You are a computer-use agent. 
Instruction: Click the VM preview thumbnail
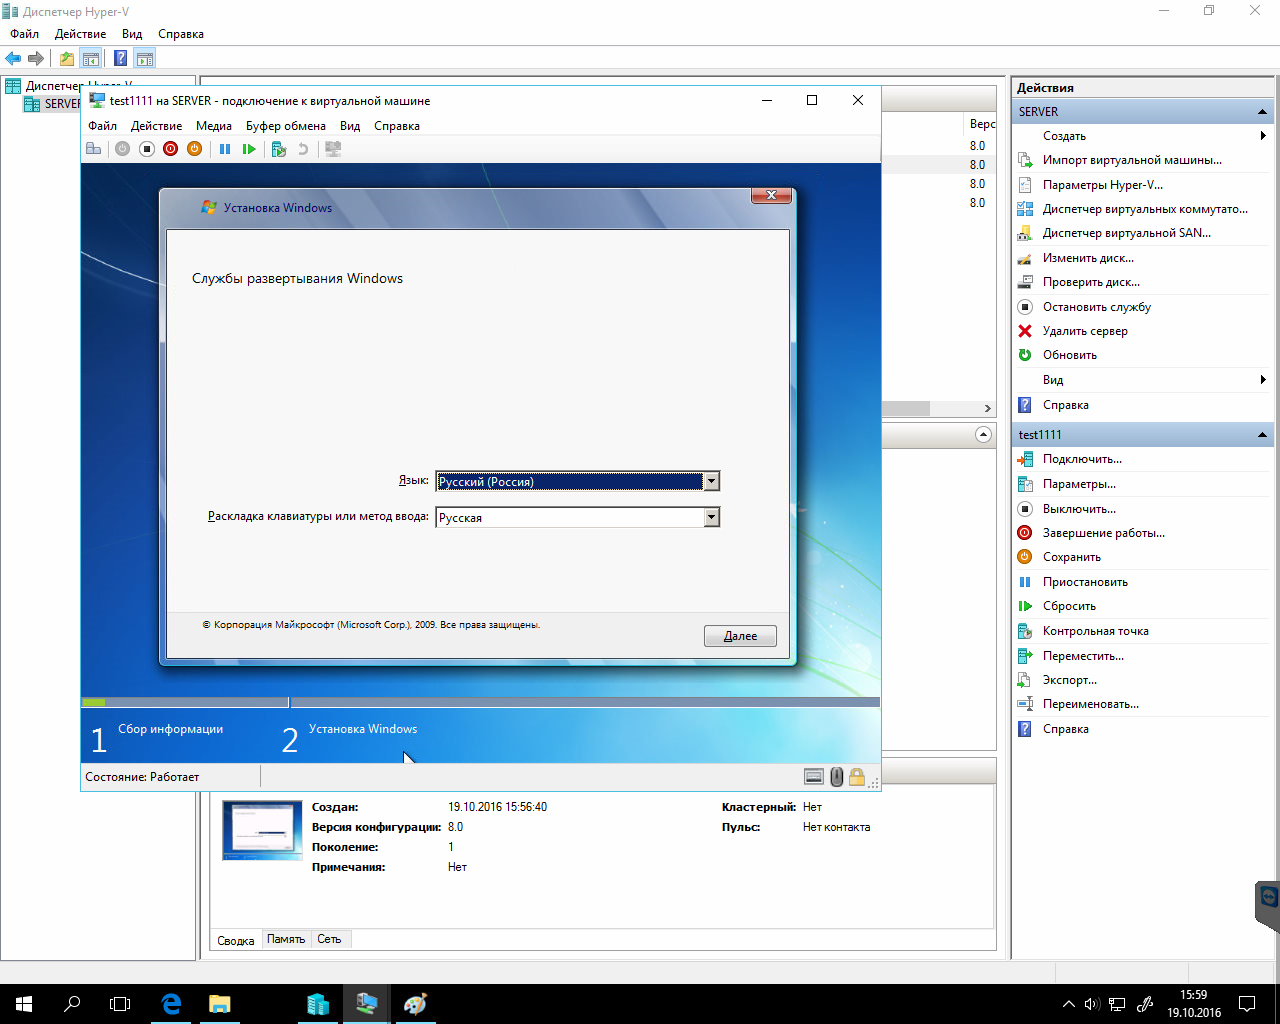(262, 830)
